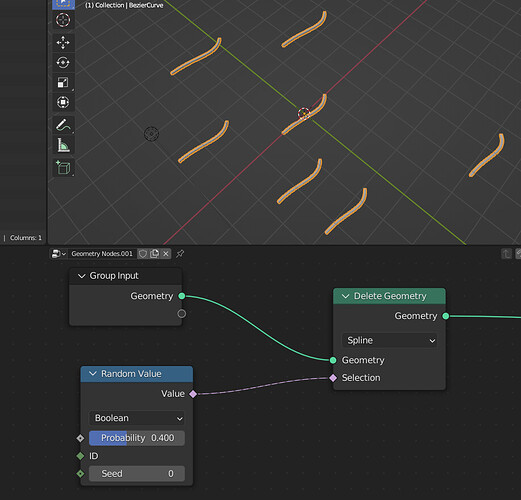The image size is (521, 500).
Task: Click the Probability input socket
Action: pyautogui.click(x=80, y=438)
